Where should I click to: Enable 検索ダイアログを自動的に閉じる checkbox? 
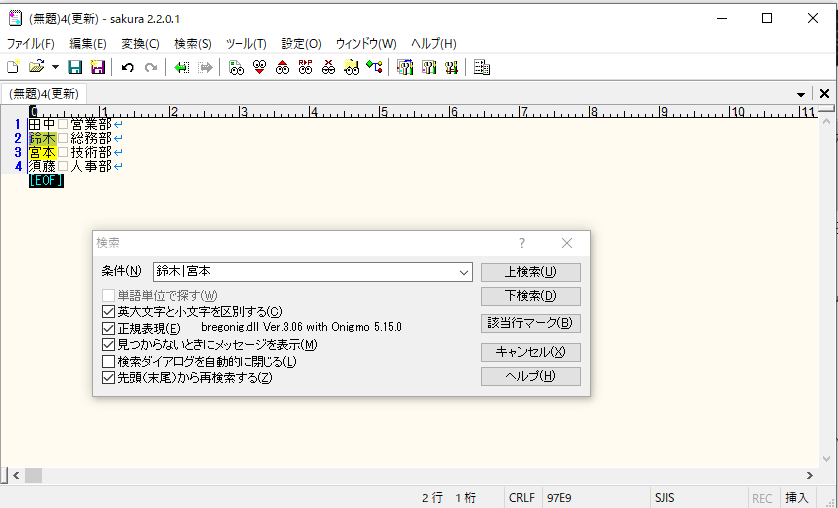109,361
